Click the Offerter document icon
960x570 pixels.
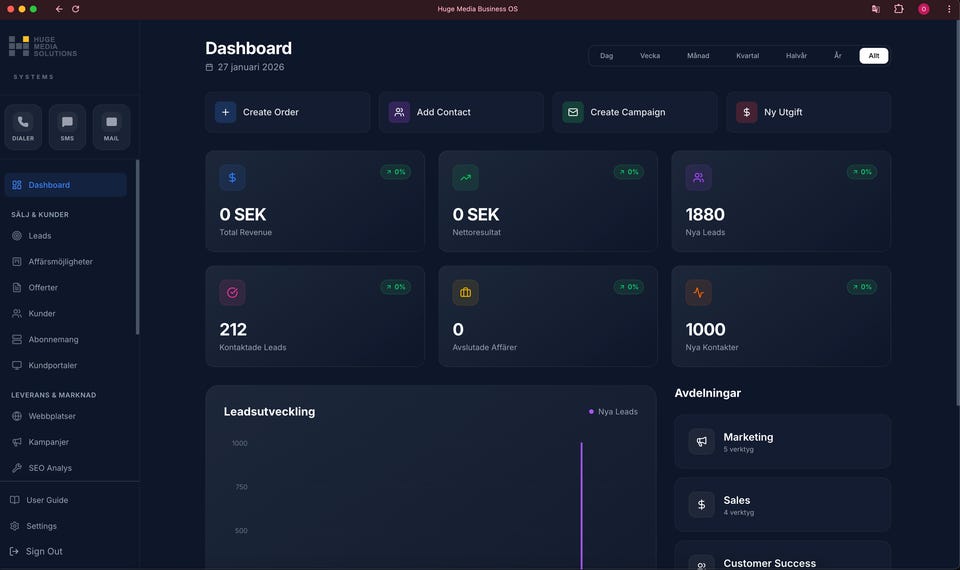click(17, 287)
